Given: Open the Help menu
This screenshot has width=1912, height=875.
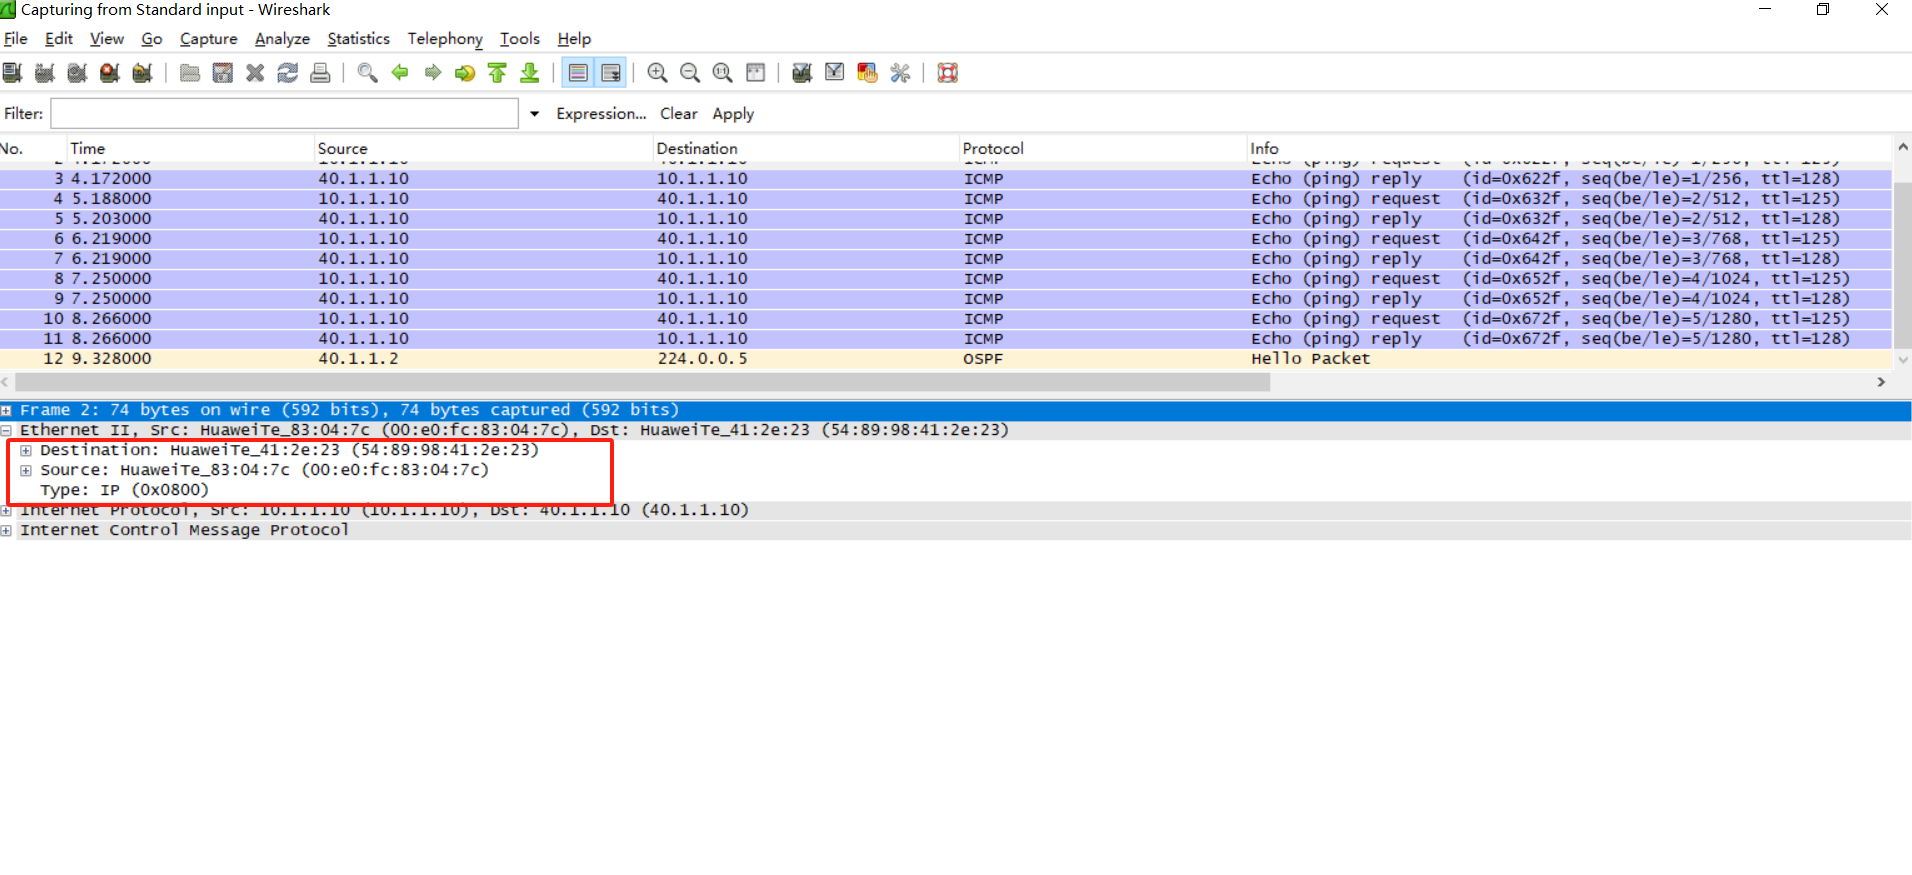Looking at the screenshot, I should point(574,39).
